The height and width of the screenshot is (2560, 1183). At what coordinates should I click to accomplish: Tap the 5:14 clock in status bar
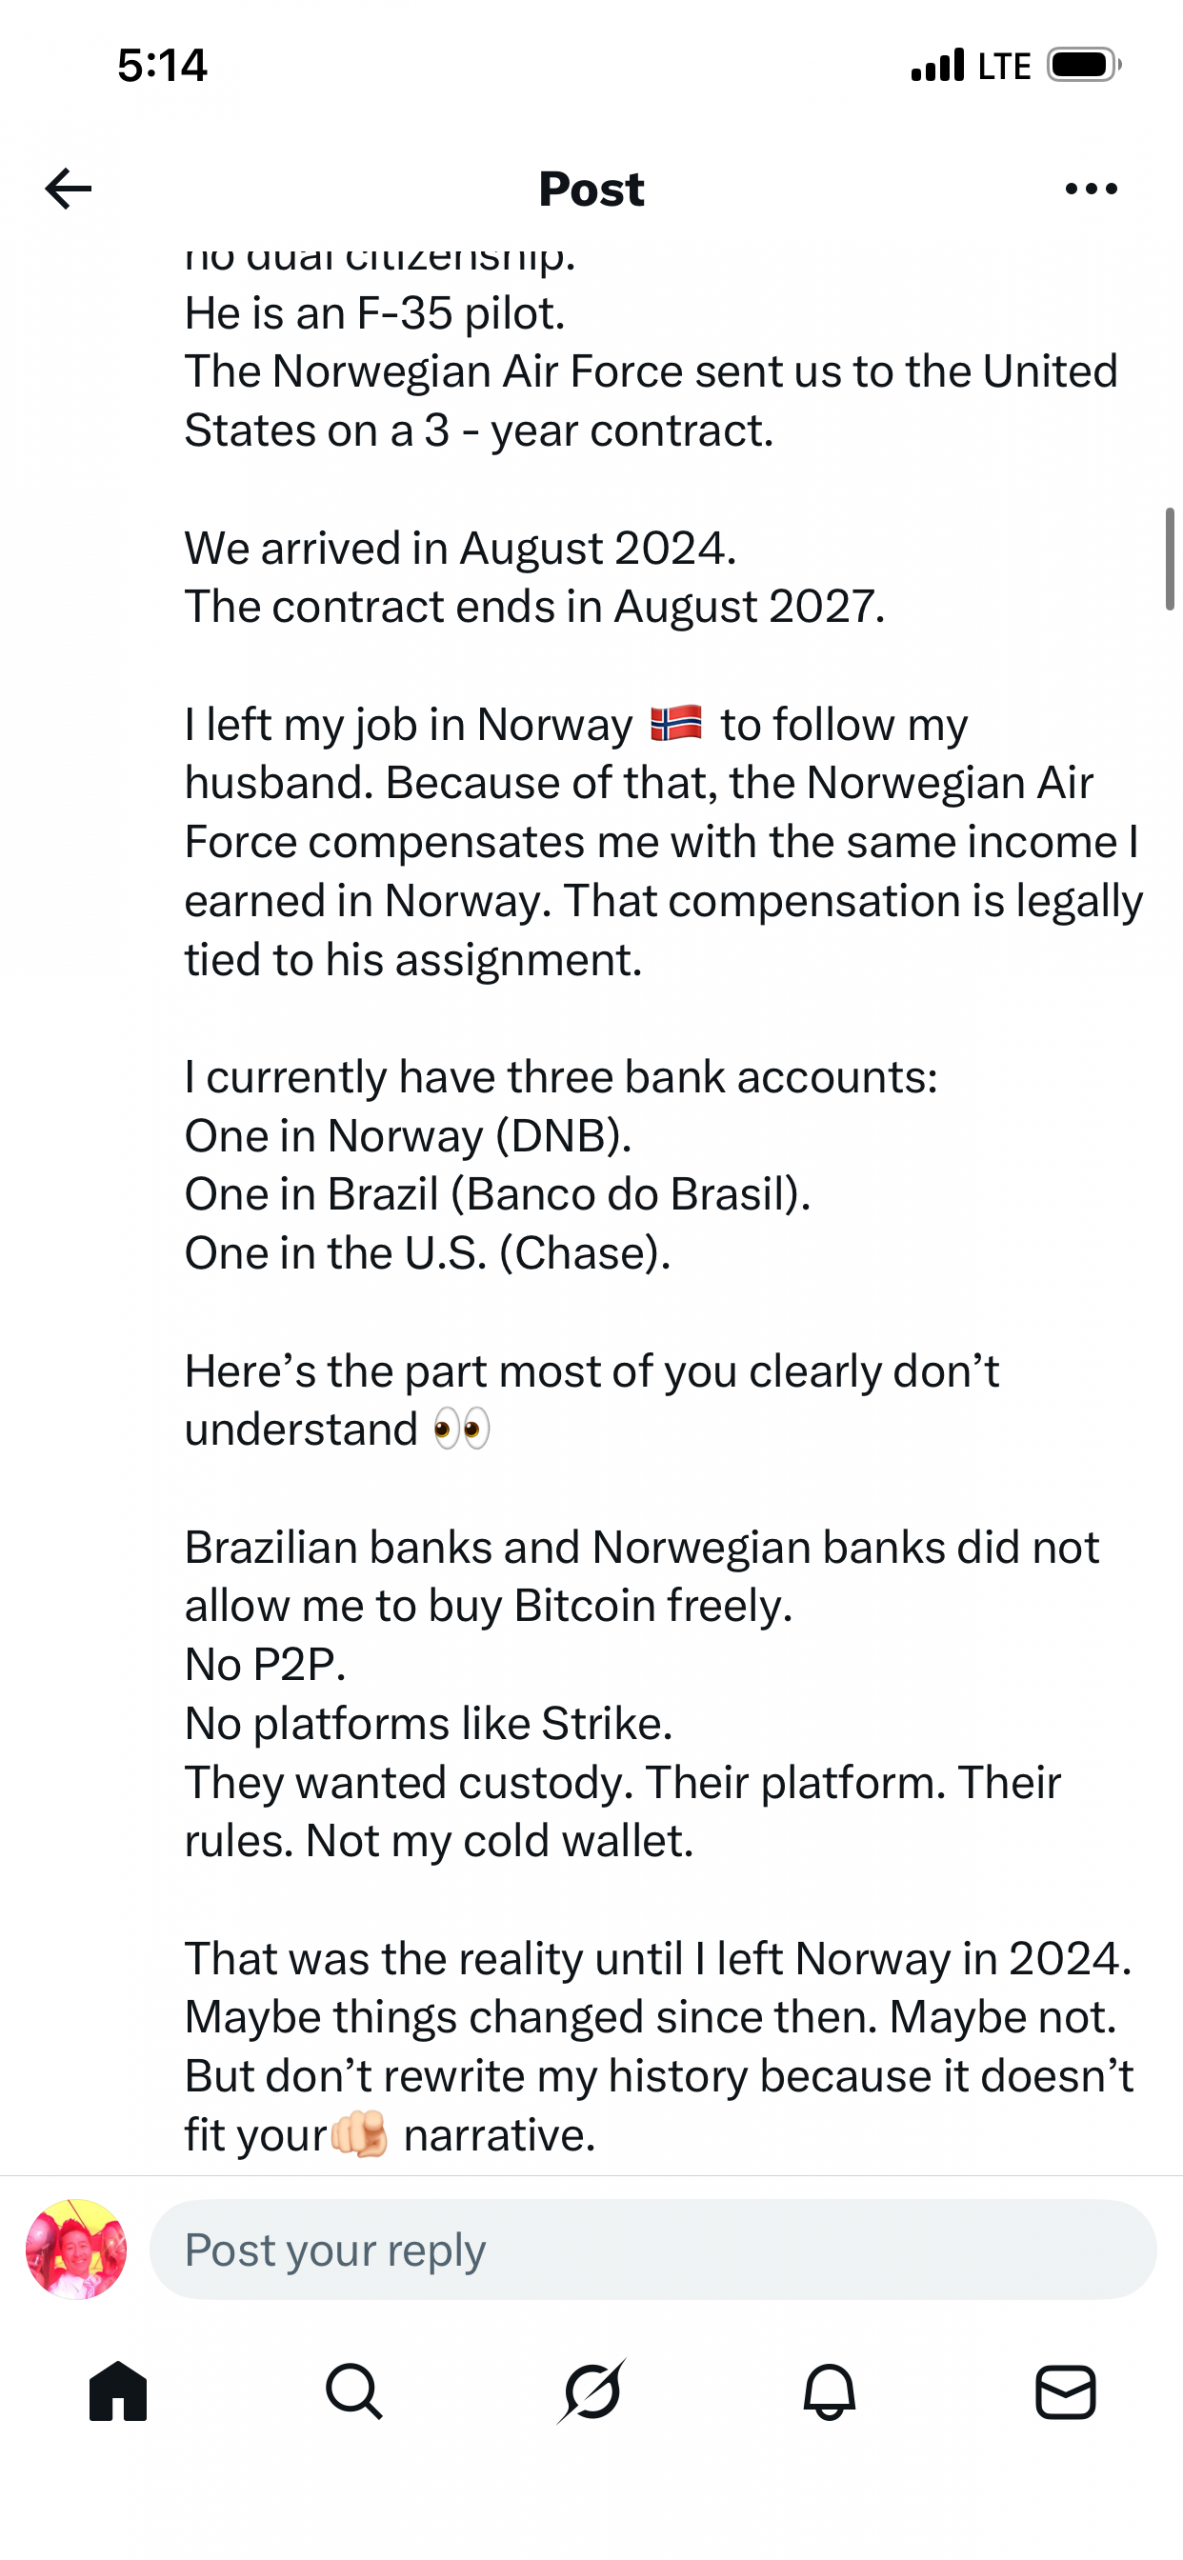(x=162, y=65)
